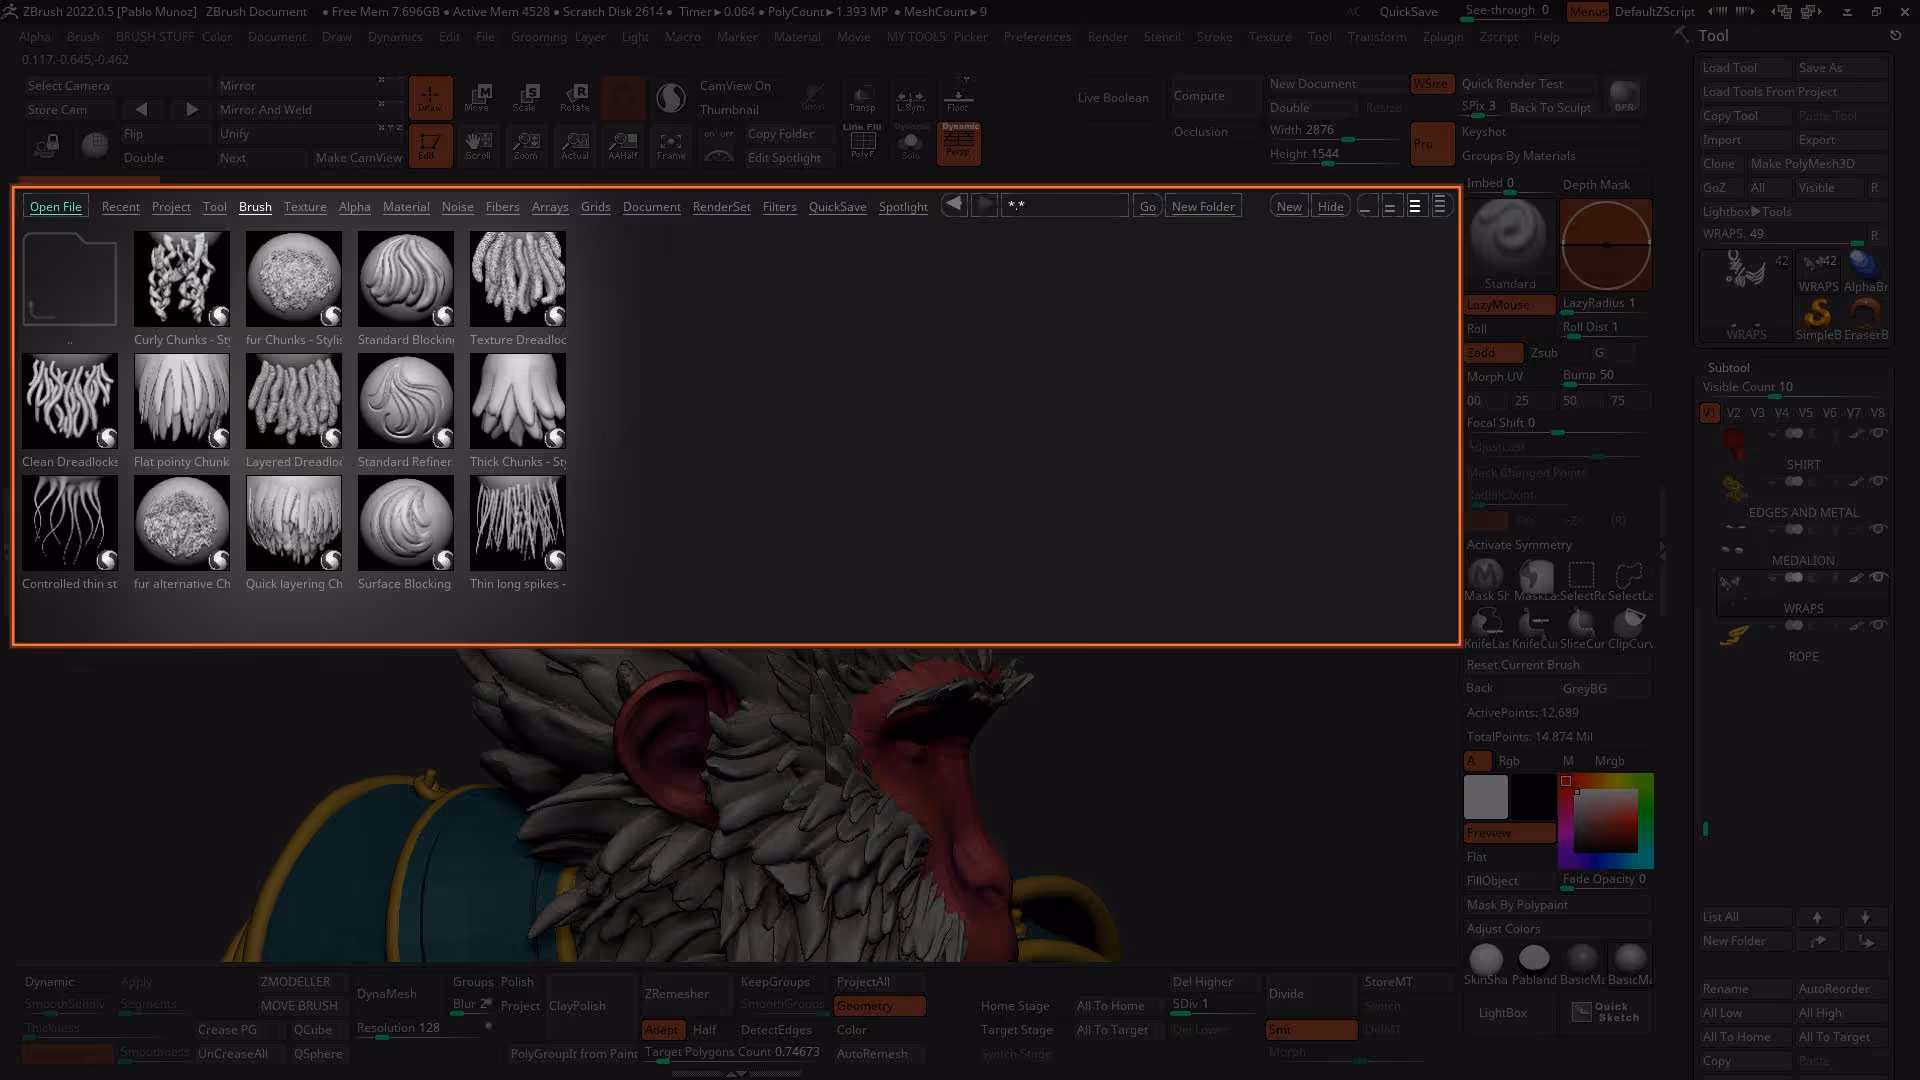Select the MaskLasso brush icon

[x=1536, y=580]
